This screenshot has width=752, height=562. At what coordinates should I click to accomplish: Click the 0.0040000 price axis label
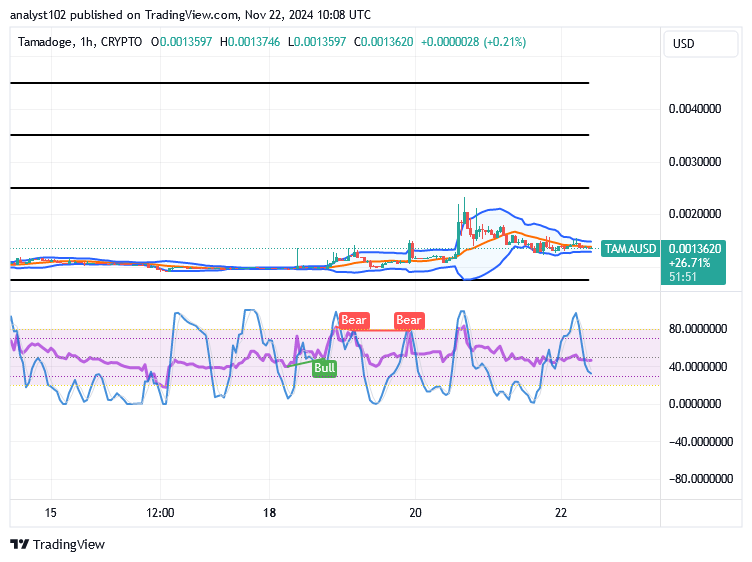[x=695, y=109]
